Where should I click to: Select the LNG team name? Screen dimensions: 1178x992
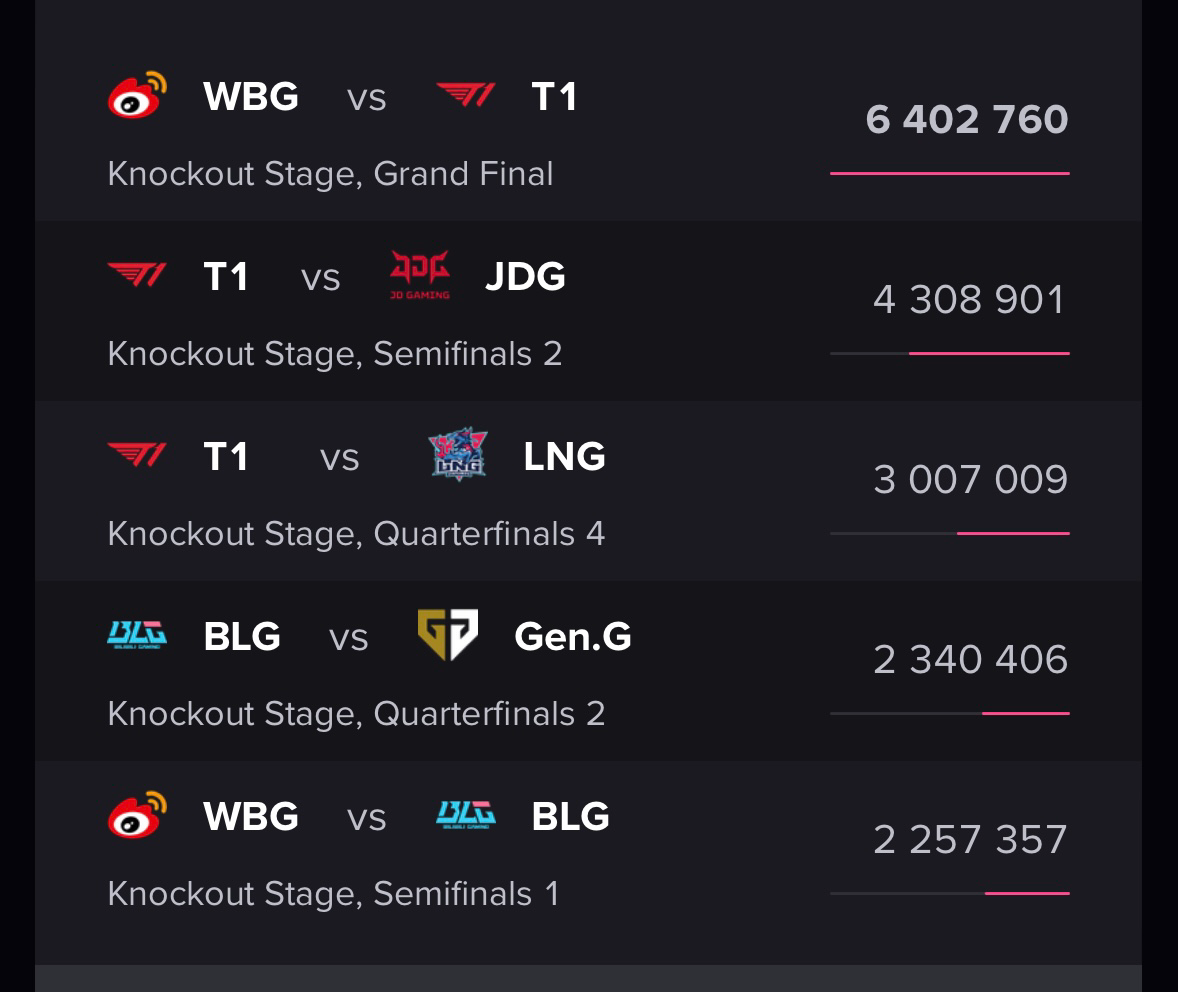[564, 456]
